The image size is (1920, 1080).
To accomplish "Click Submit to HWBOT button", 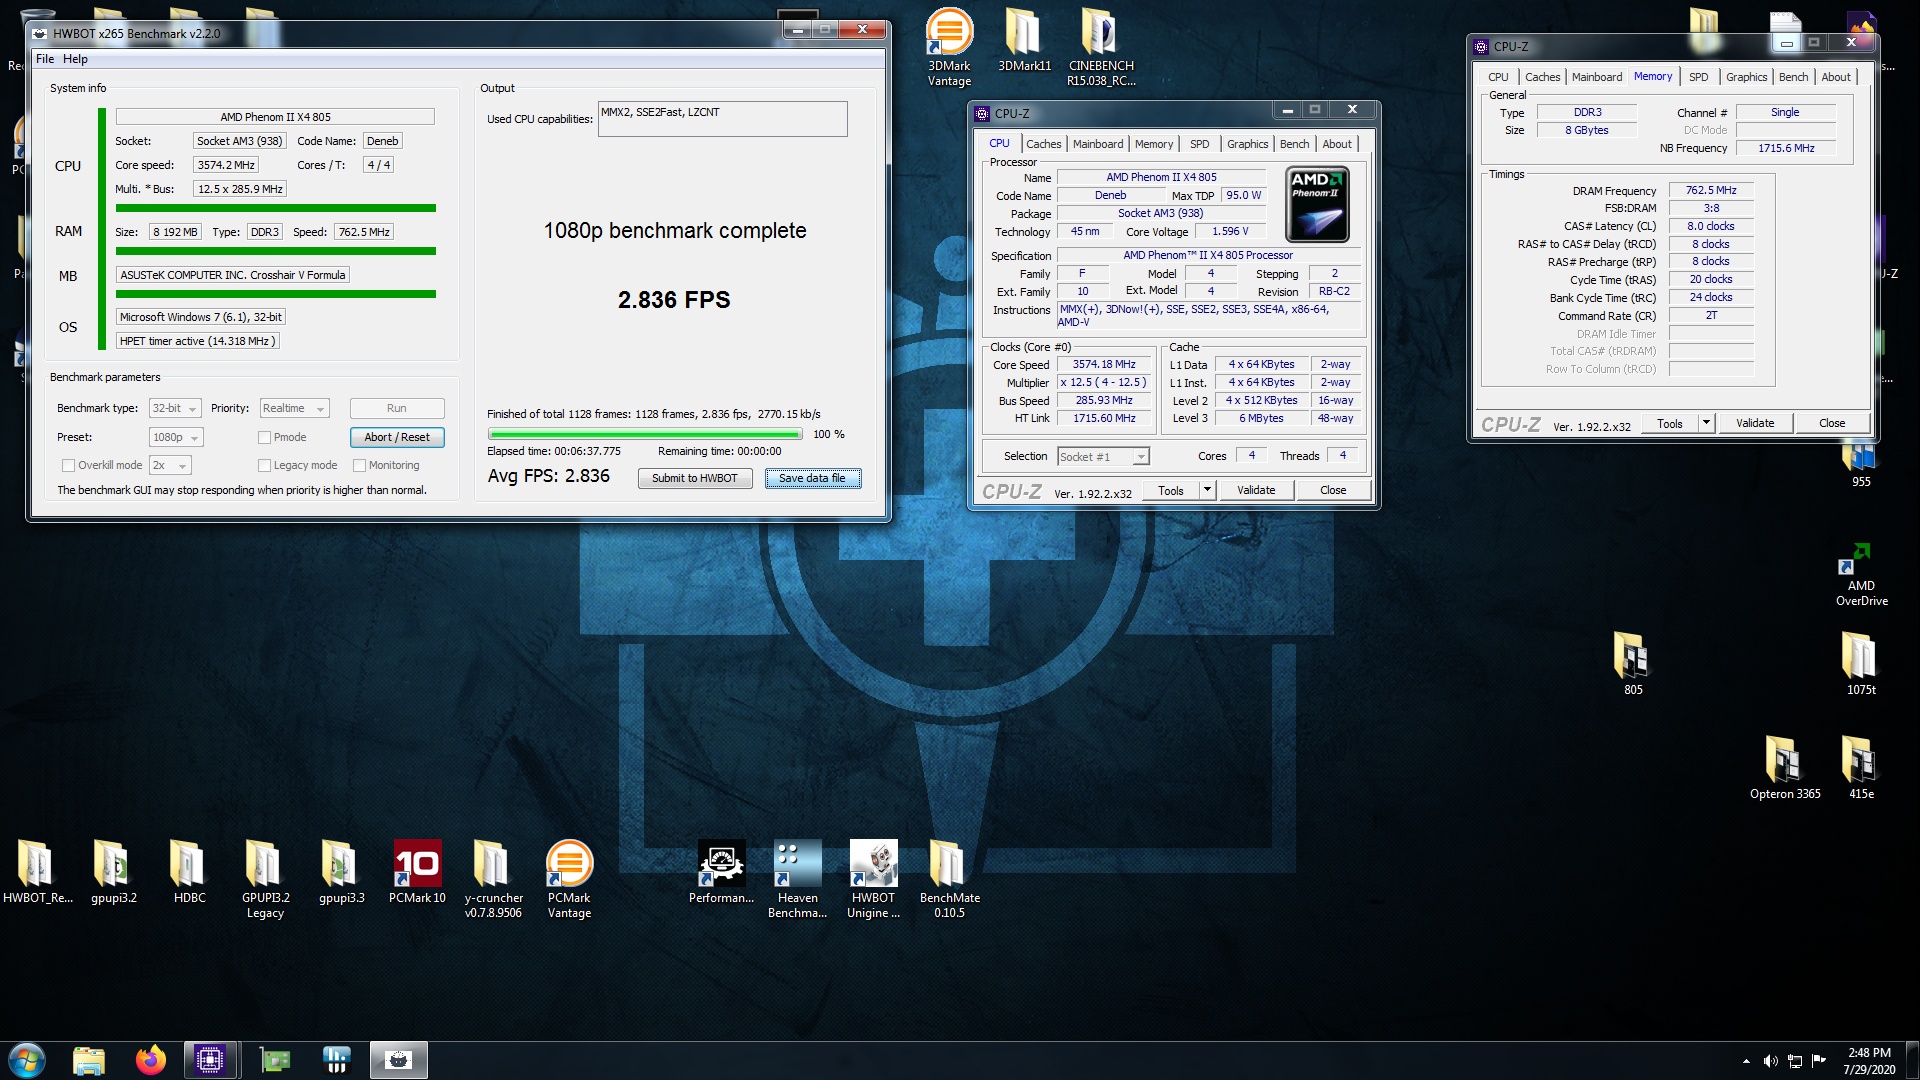I will tap(694, 478).
